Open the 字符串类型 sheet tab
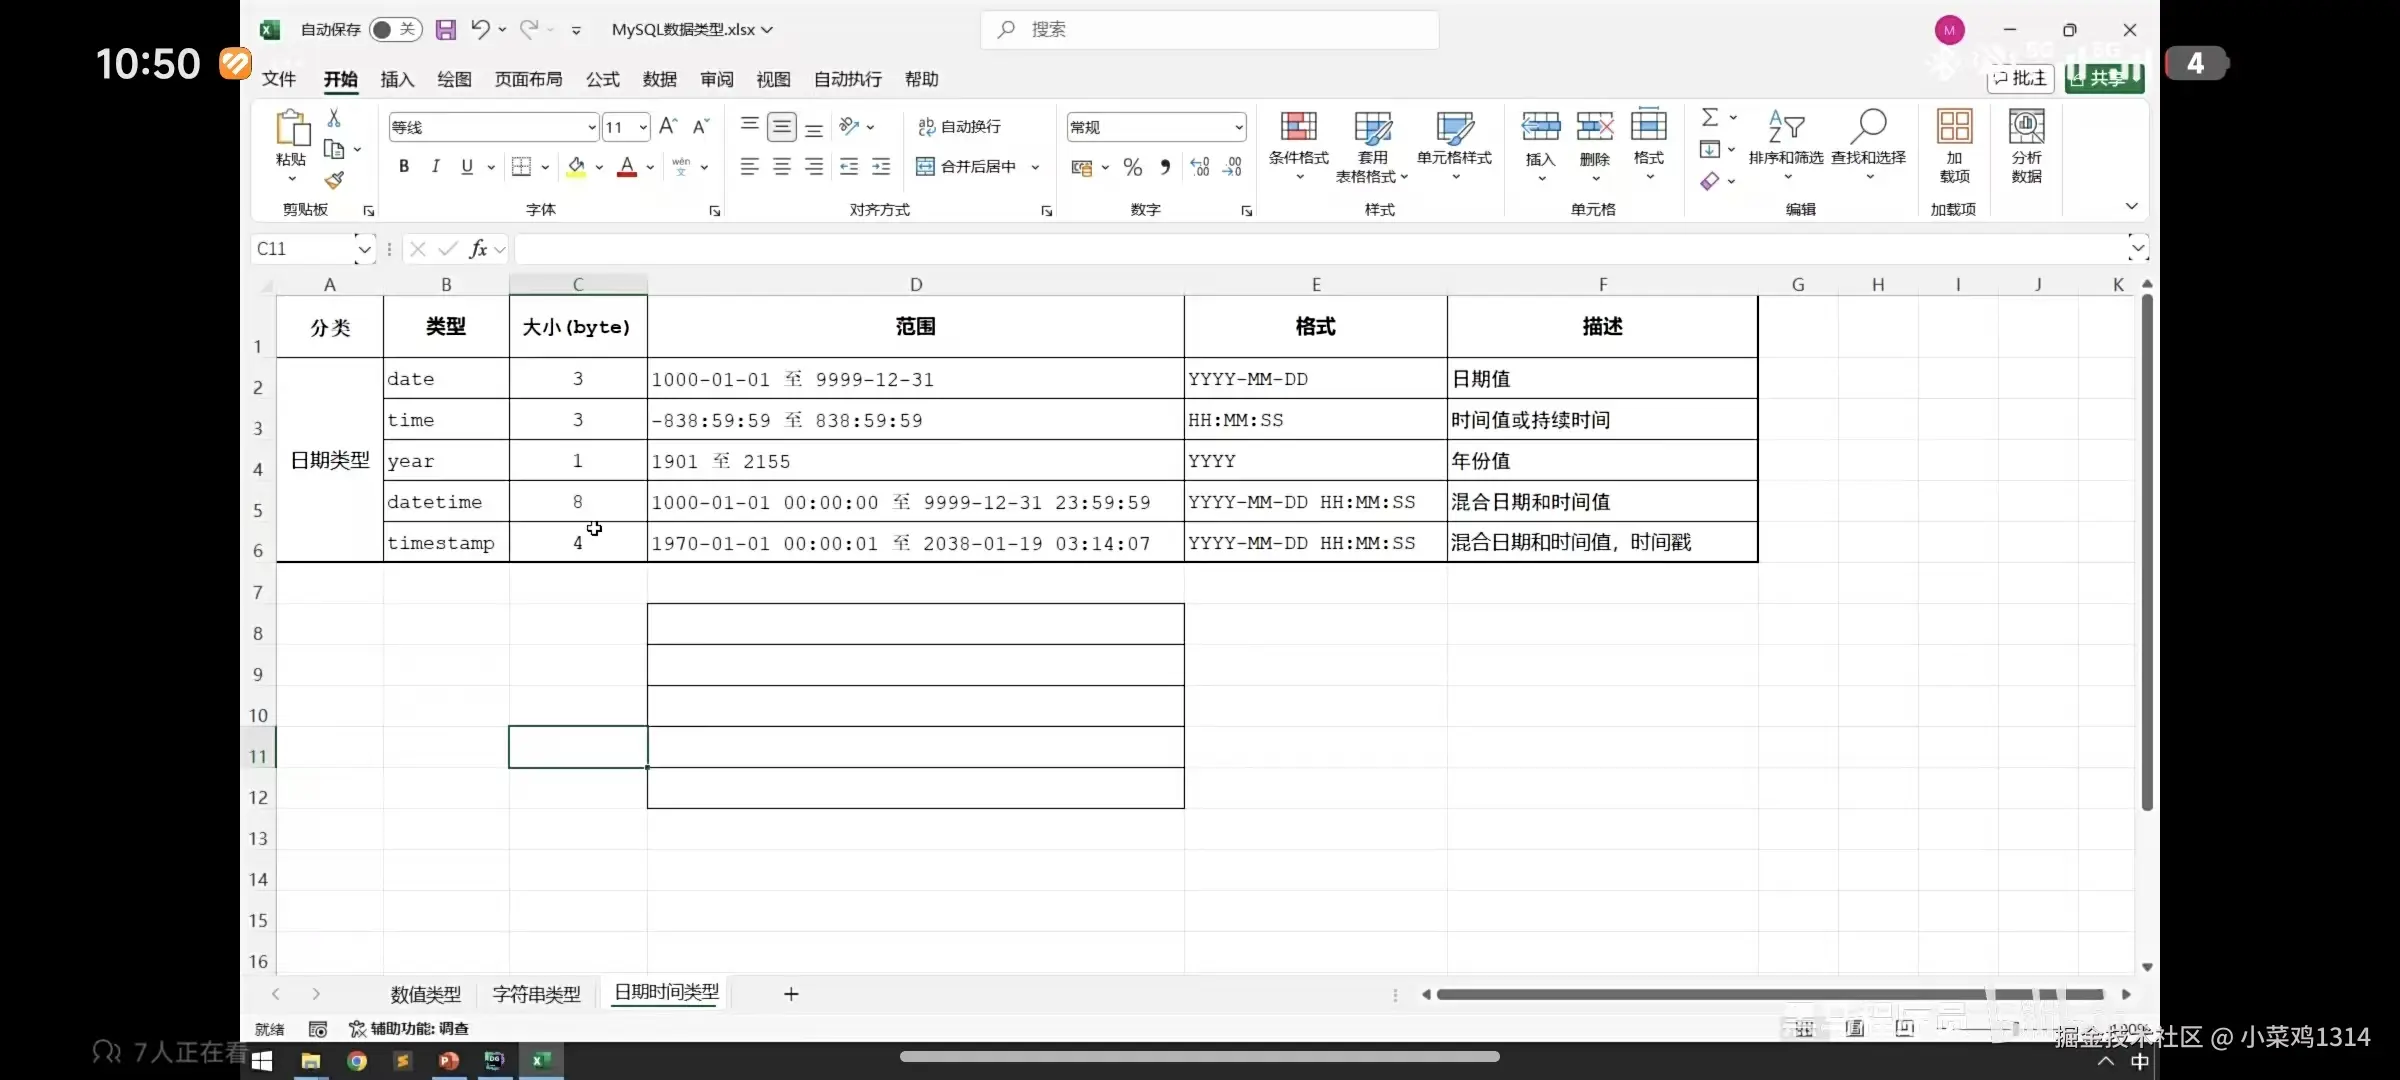Image resolution: width=2400 pixels, height=1080 pixels. (x=536, y=993)
